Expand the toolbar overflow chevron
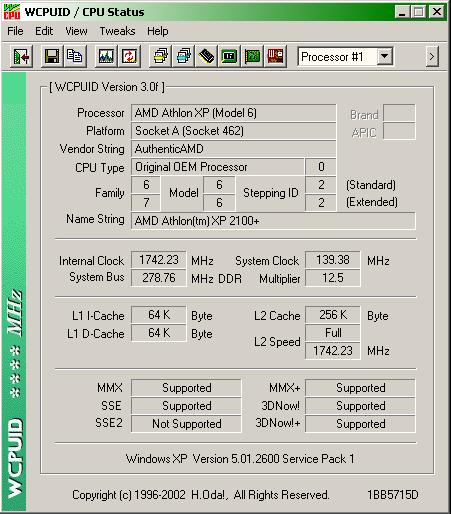The image size is (451, 514). 432,57
